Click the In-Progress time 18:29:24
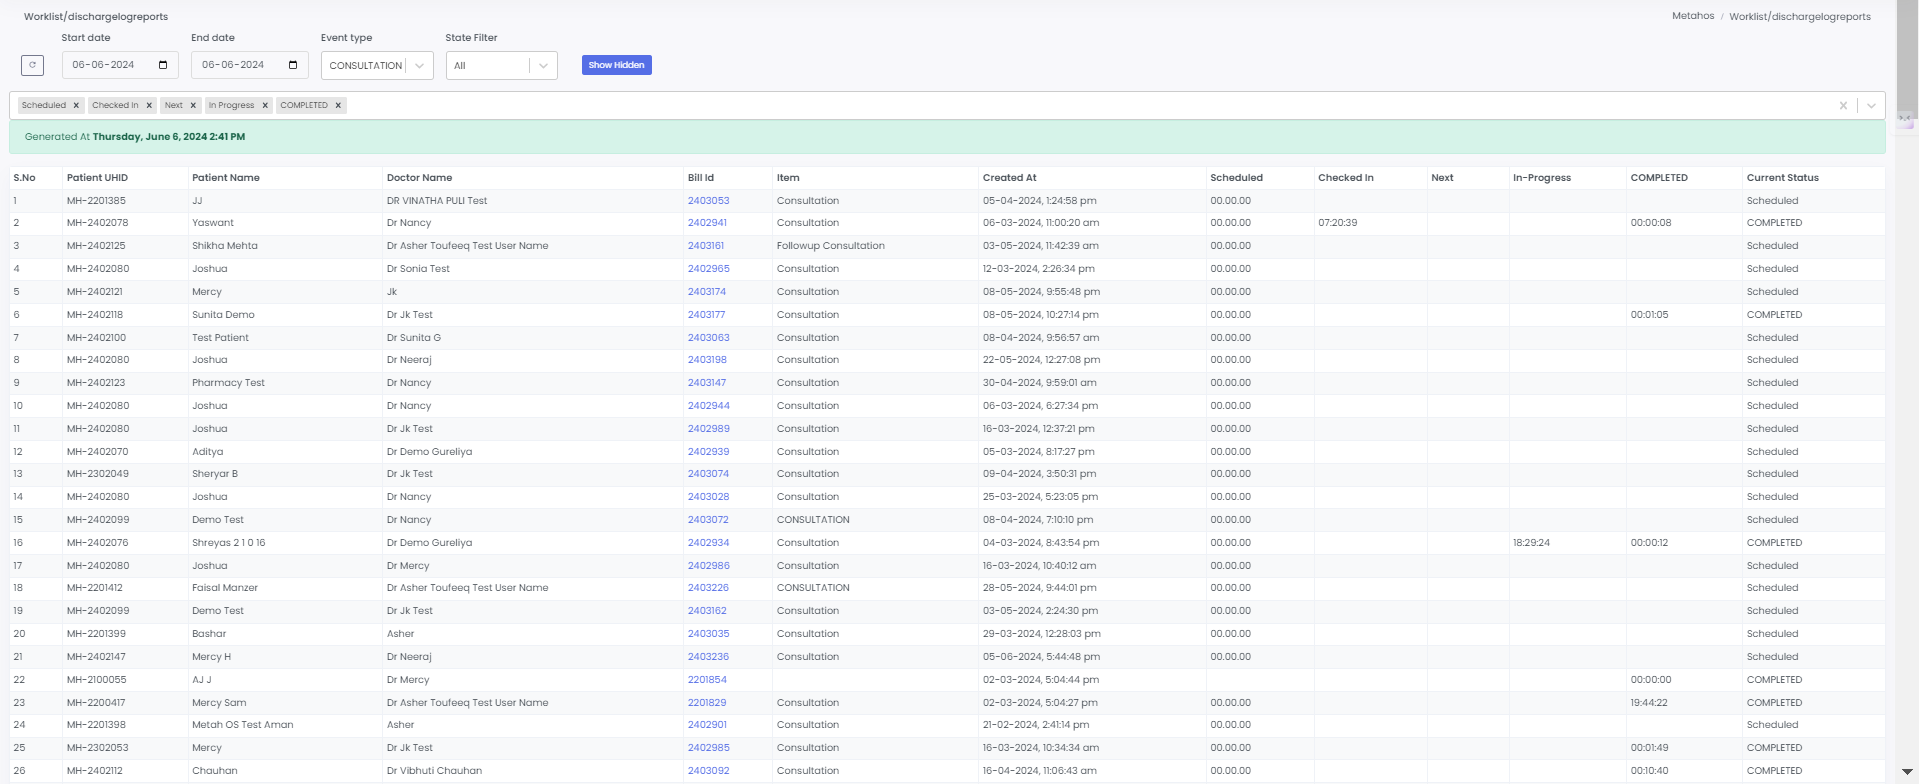This screenshot has width=1919, height=784. tap(1531, 542)
